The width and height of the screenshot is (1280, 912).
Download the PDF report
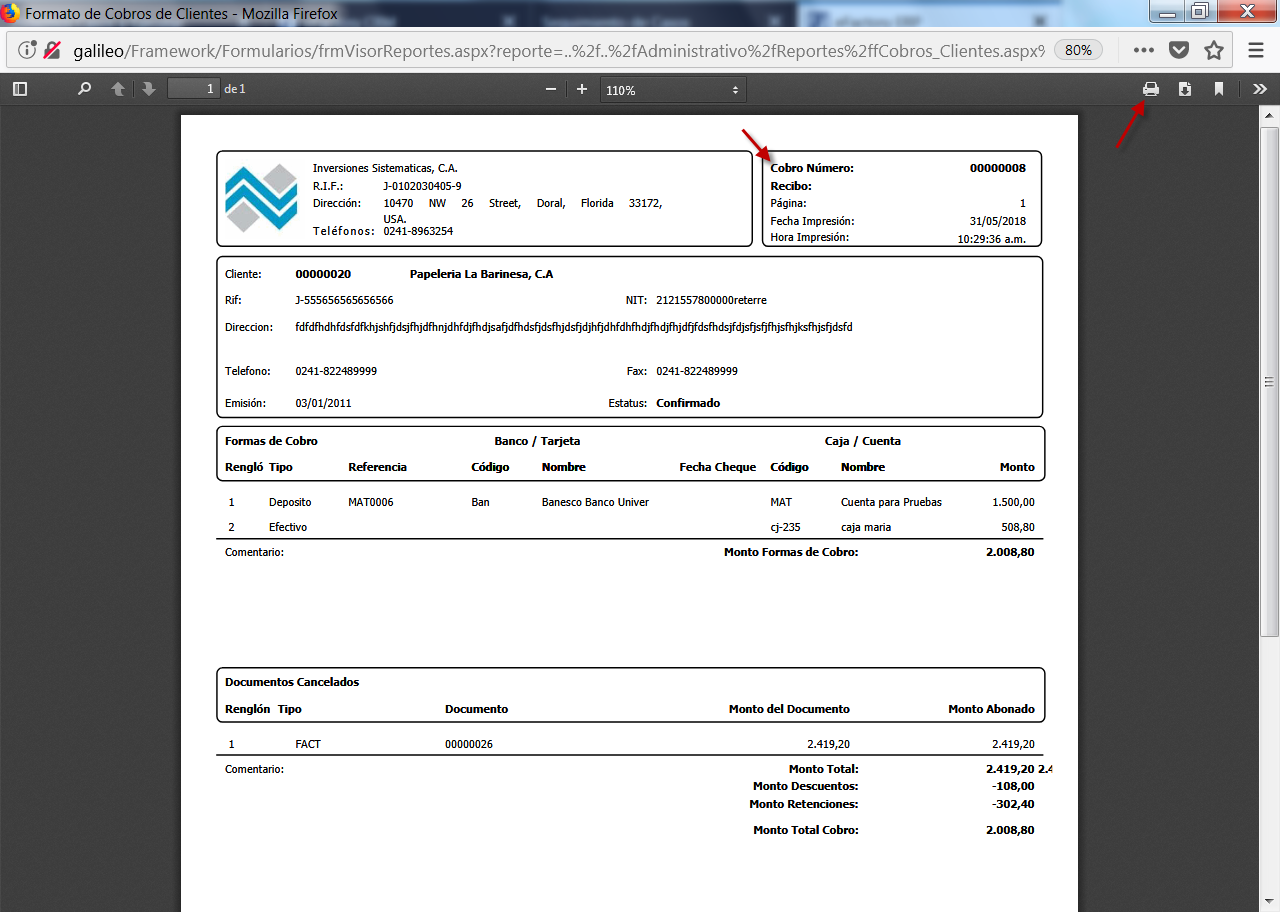click(x=1185, y=89)
